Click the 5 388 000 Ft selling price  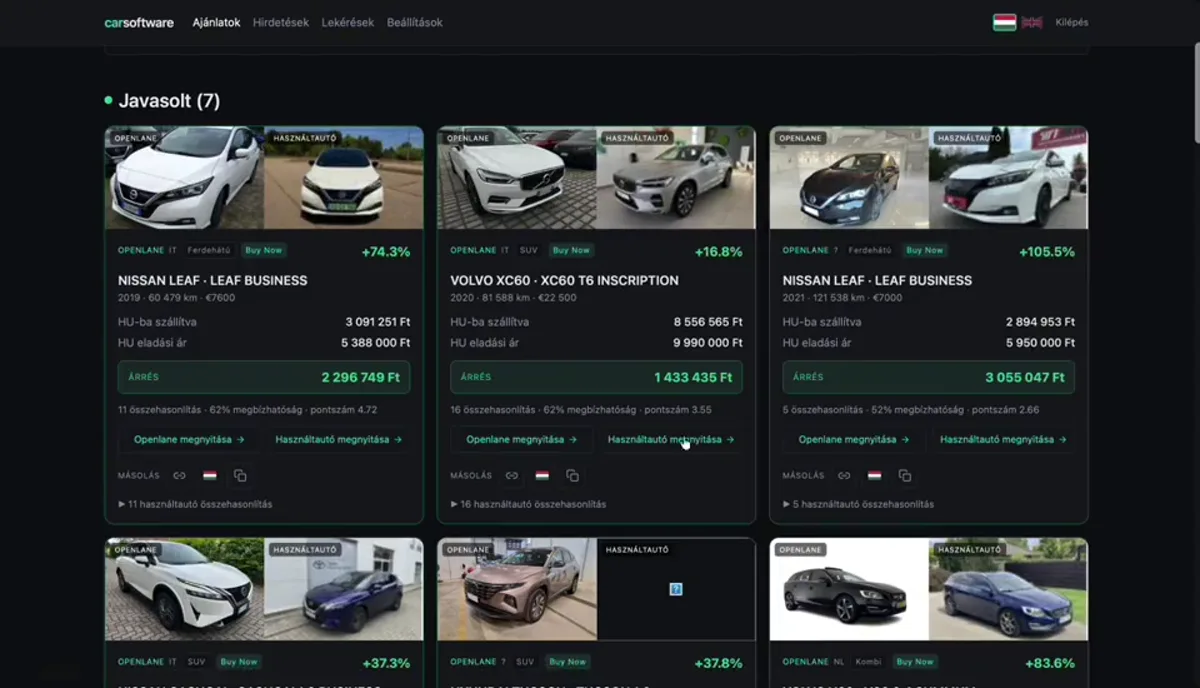click(376, 343)
